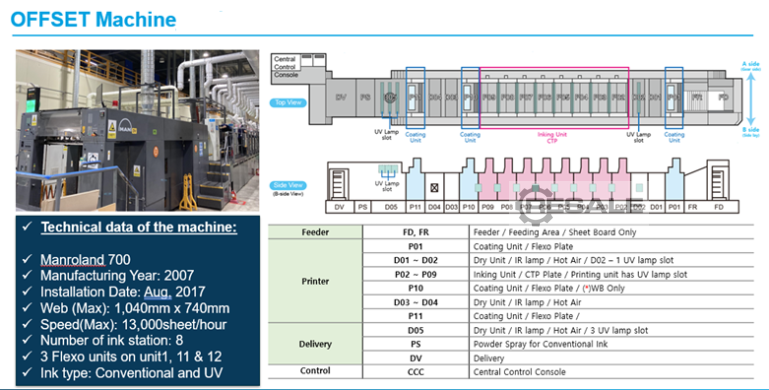The width and height of the screenshot is (769, 390).
Task: Click the CCC cell in Control row
Action: click(415, 372)
